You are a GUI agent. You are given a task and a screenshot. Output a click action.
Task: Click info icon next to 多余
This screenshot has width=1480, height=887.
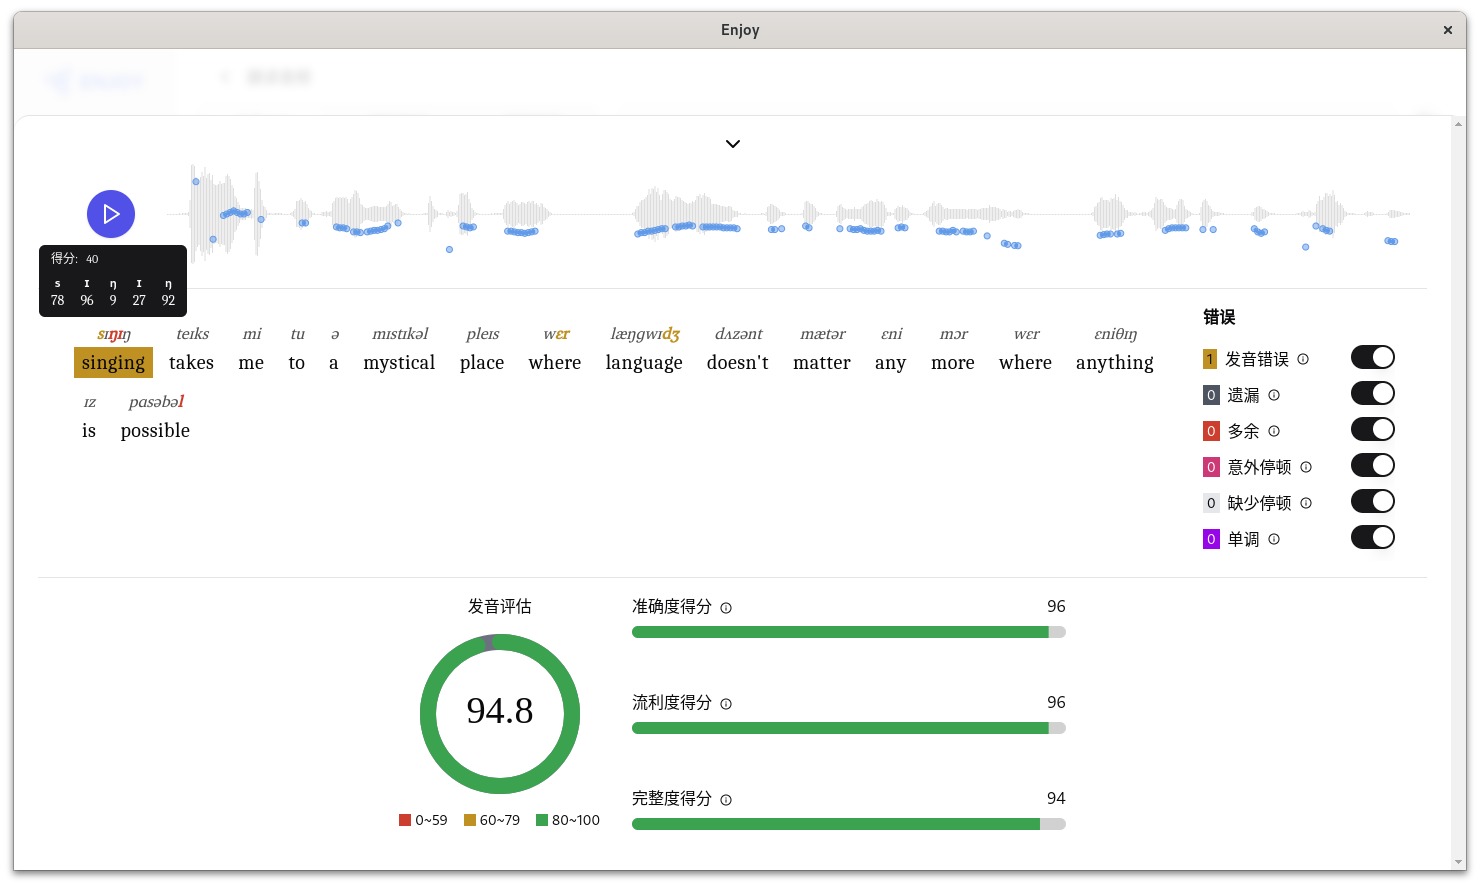(1274, 431)
